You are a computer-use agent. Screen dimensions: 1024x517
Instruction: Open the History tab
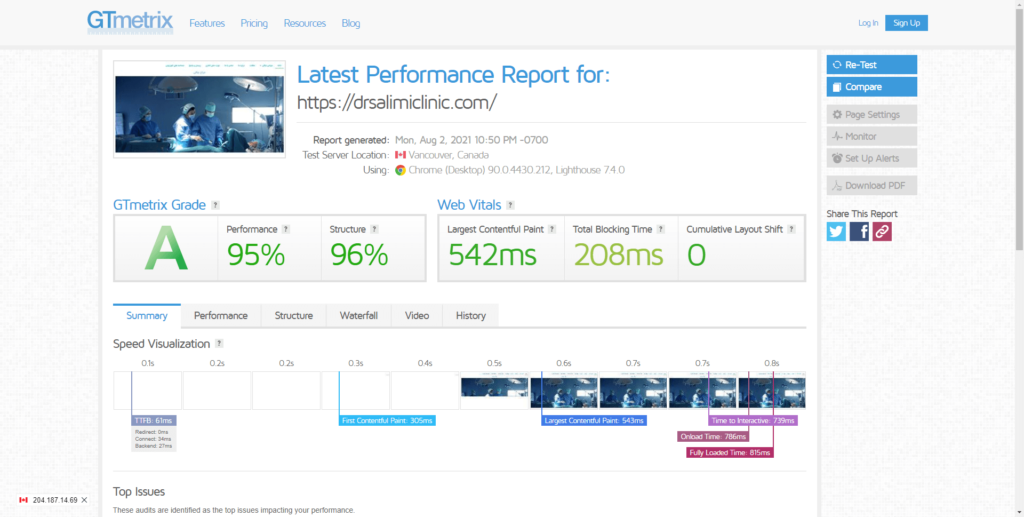(x=470, y=316)
